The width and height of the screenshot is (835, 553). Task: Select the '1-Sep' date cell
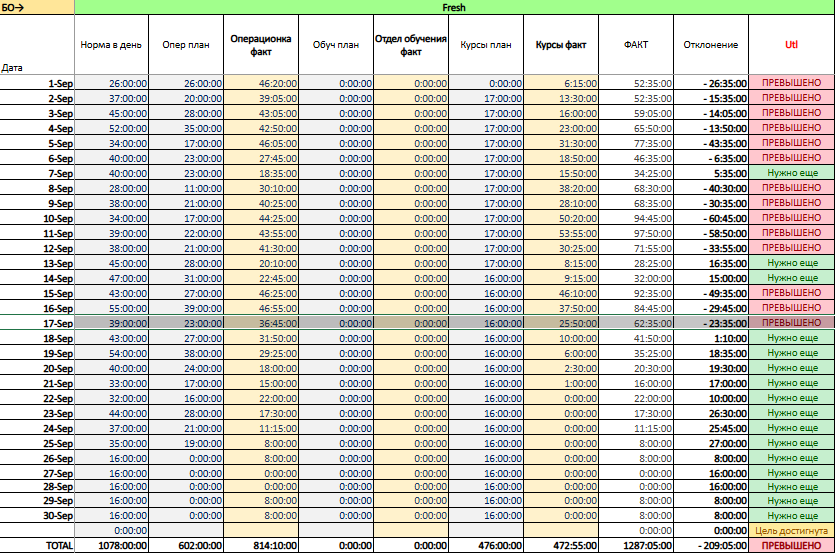click(x=37, y=83)
